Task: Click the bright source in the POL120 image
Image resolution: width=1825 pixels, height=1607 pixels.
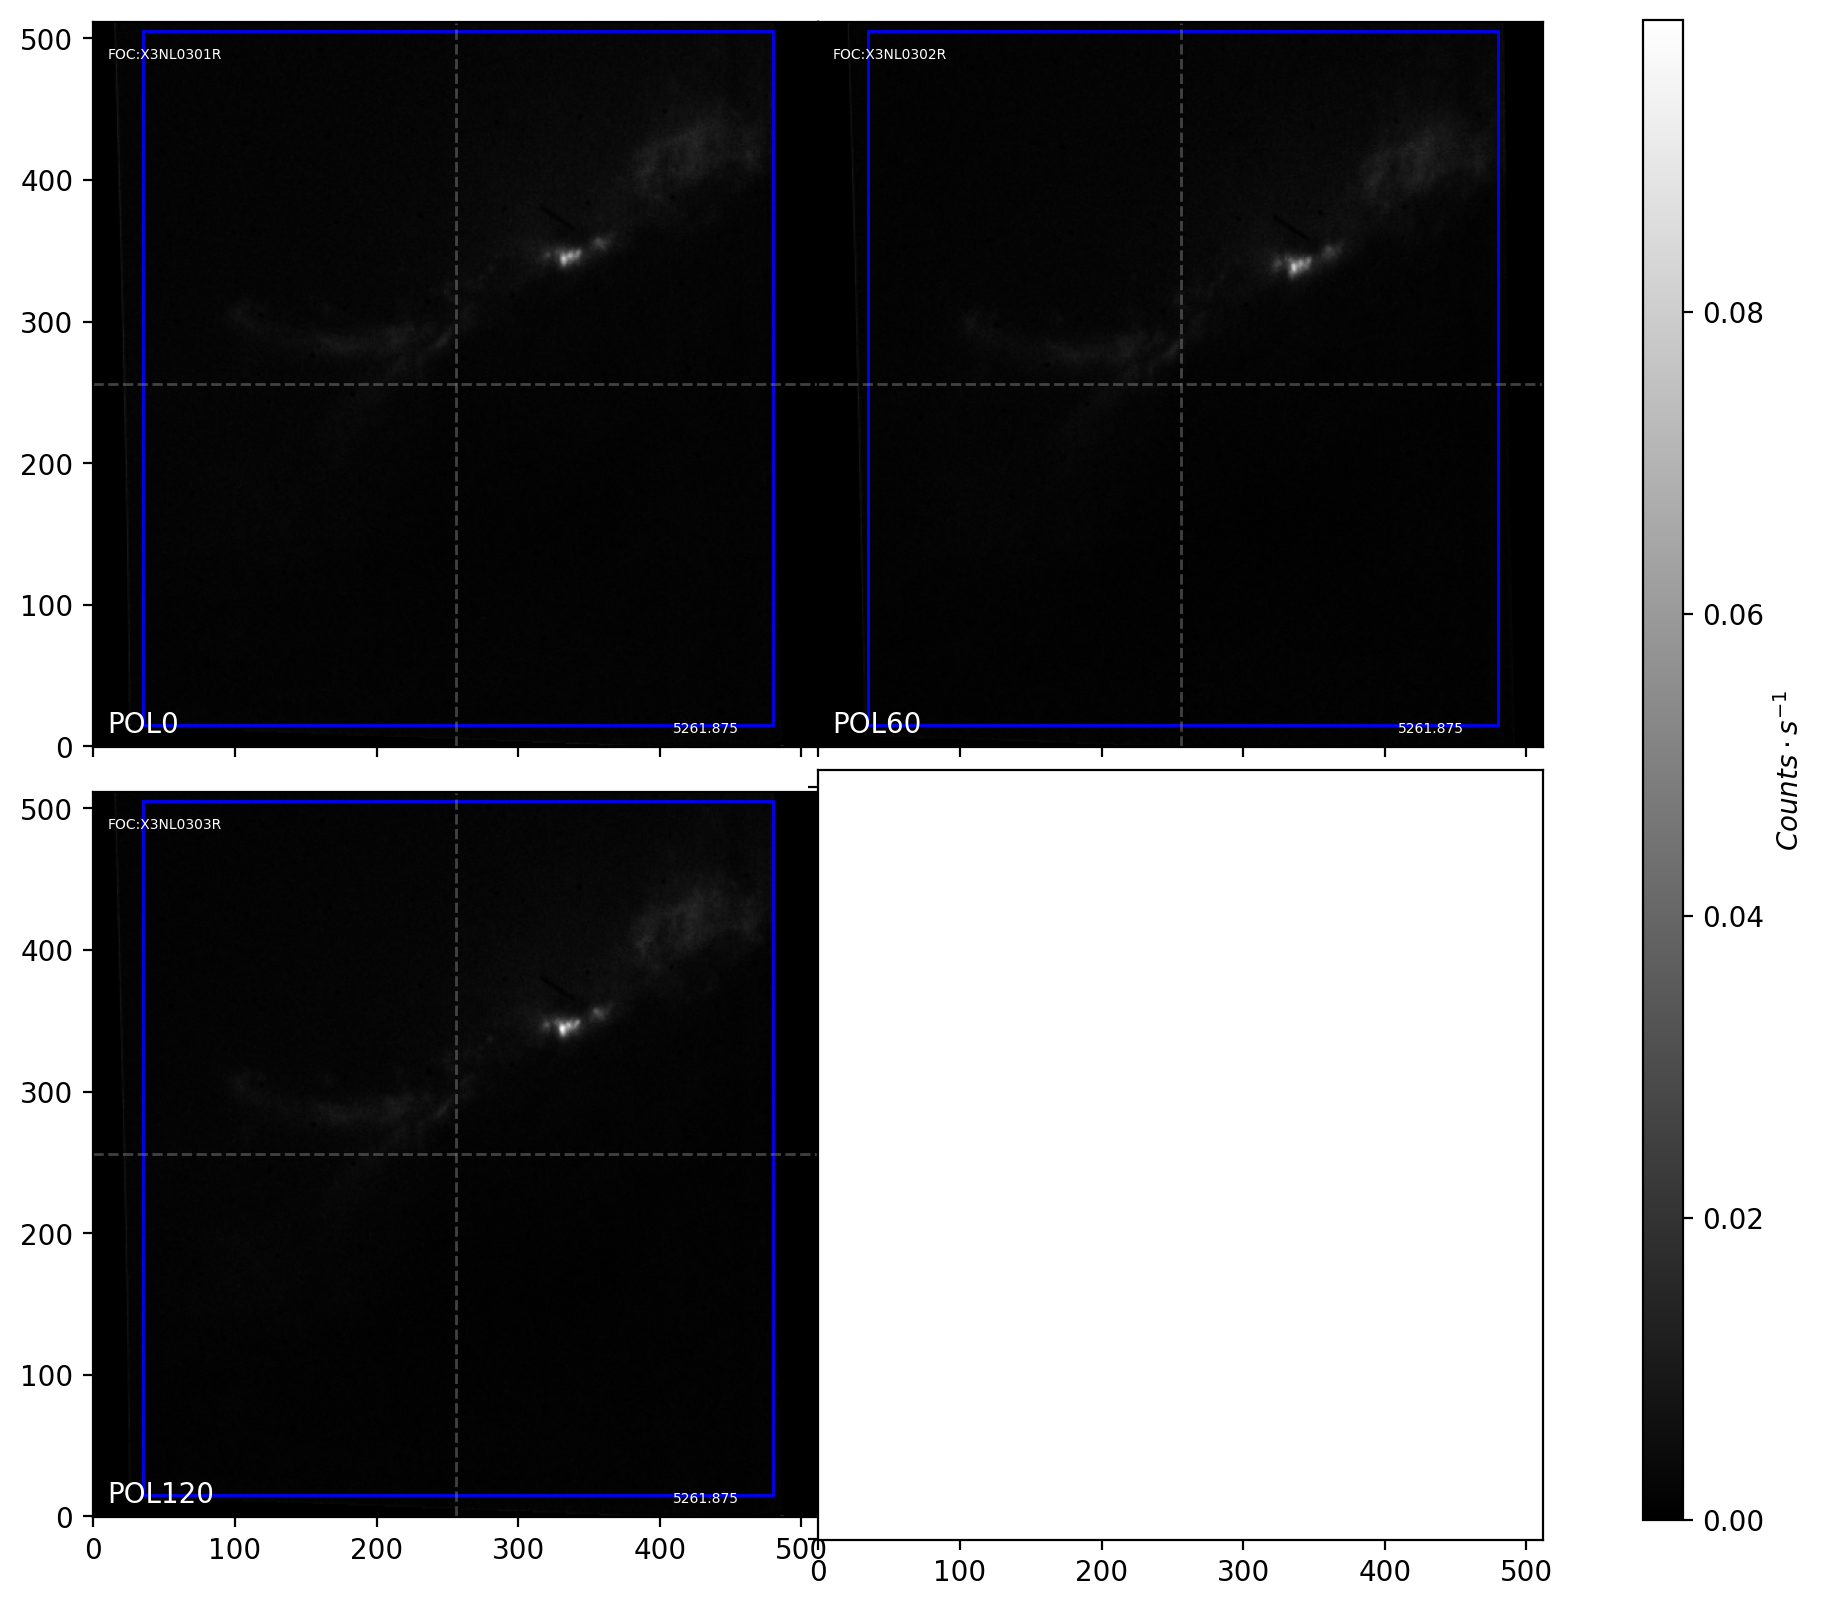Action: tap(566, 1027)
